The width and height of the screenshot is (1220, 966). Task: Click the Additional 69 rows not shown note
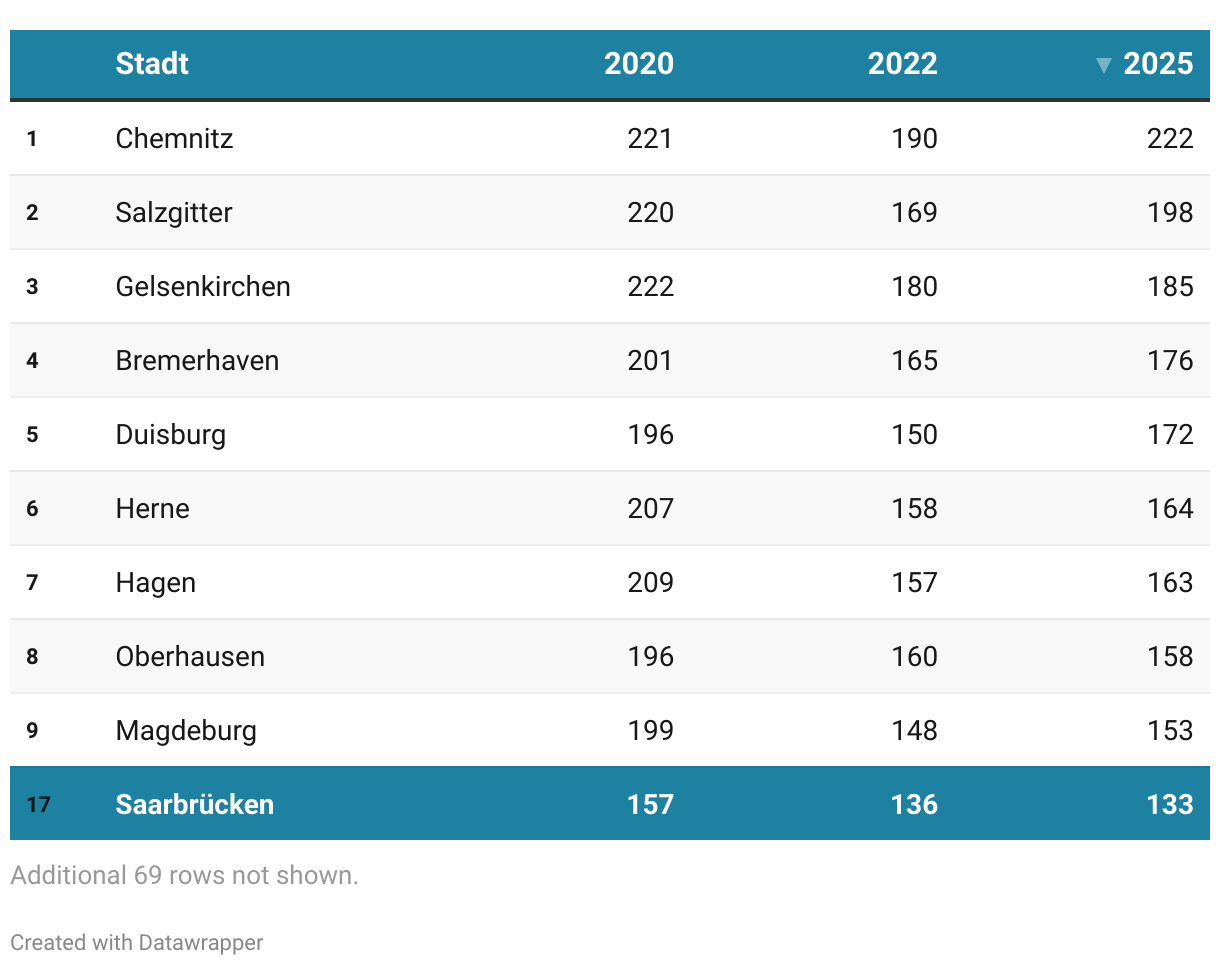[184, 875]
